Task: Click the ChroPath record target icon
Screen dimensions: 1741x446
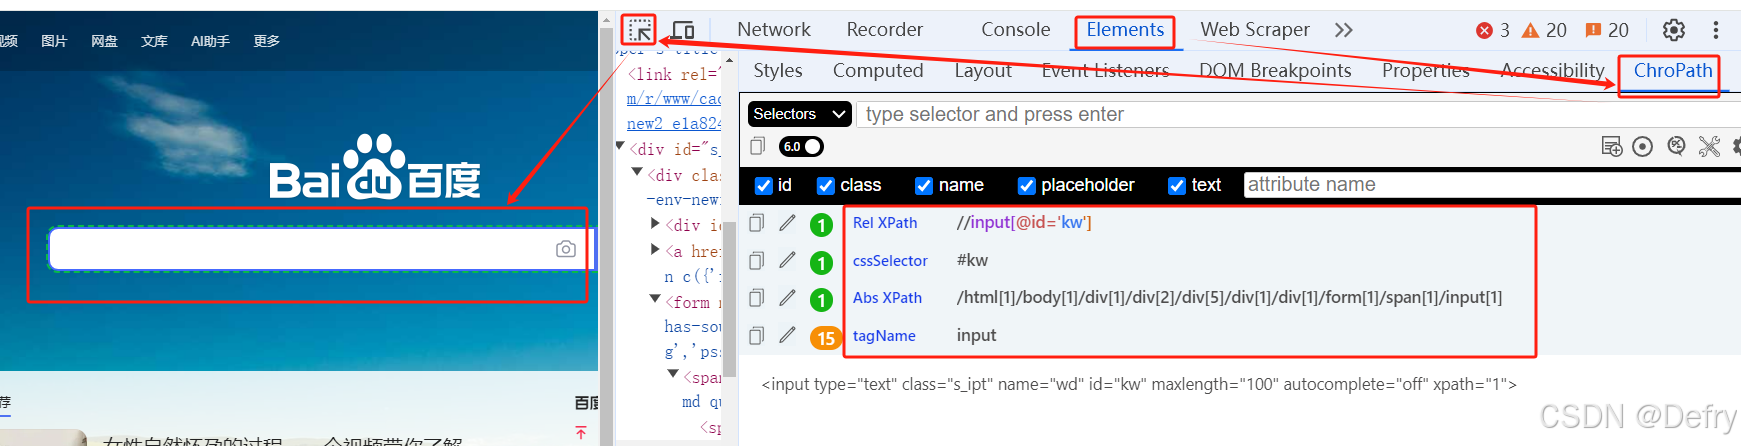Action: pos(1642,147)
